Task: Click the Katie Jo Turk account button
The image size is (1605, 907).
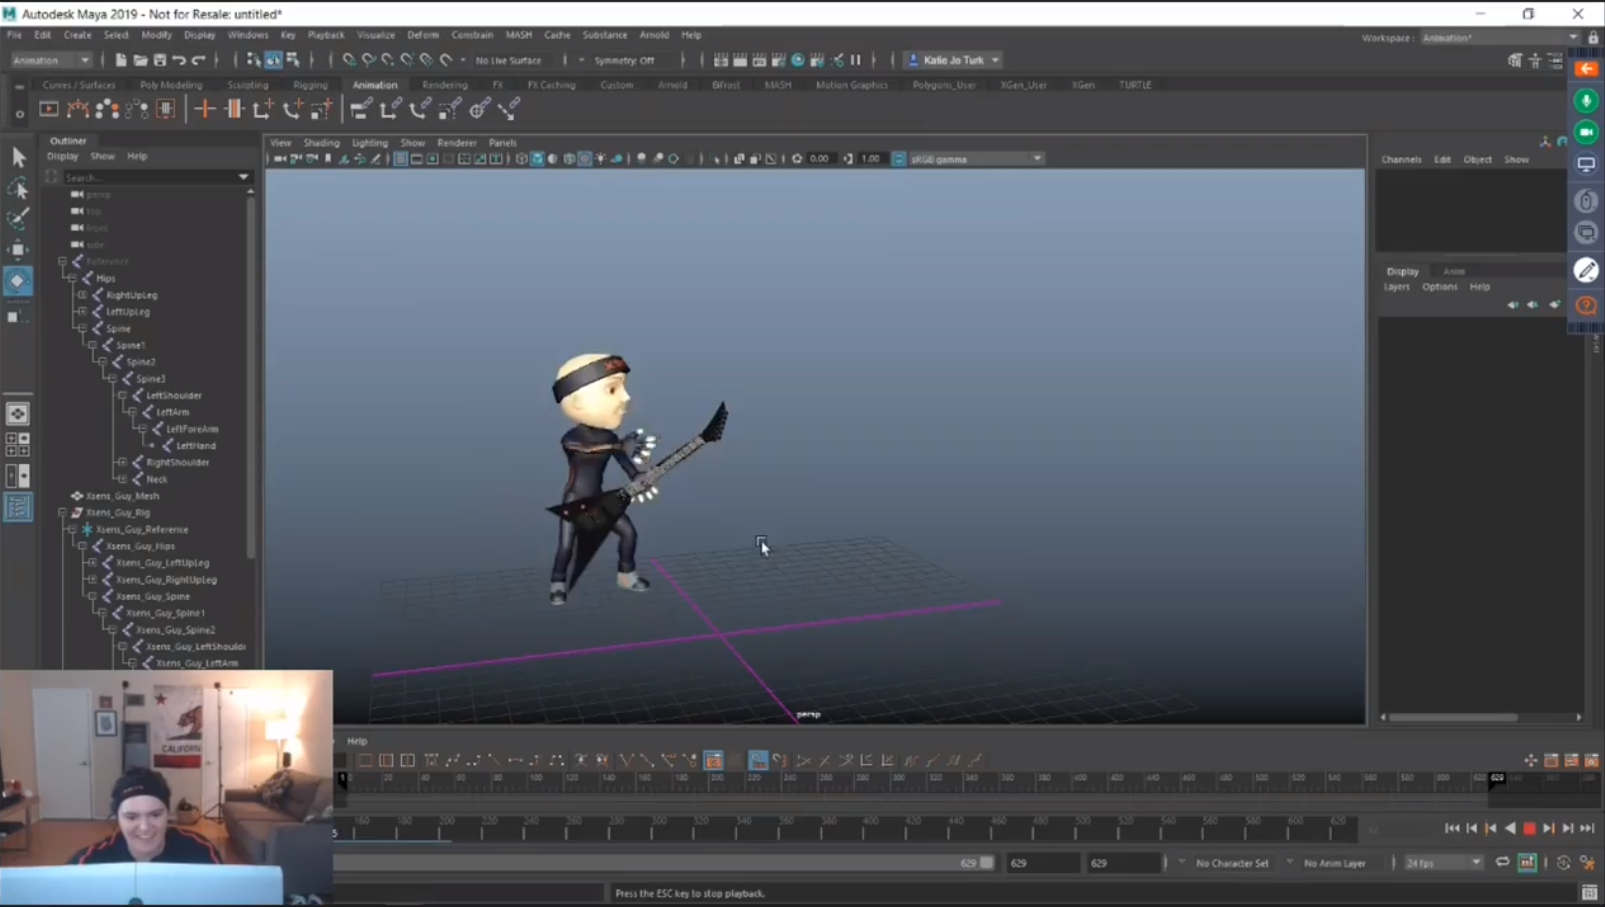Action: click(x=953, y=60)
